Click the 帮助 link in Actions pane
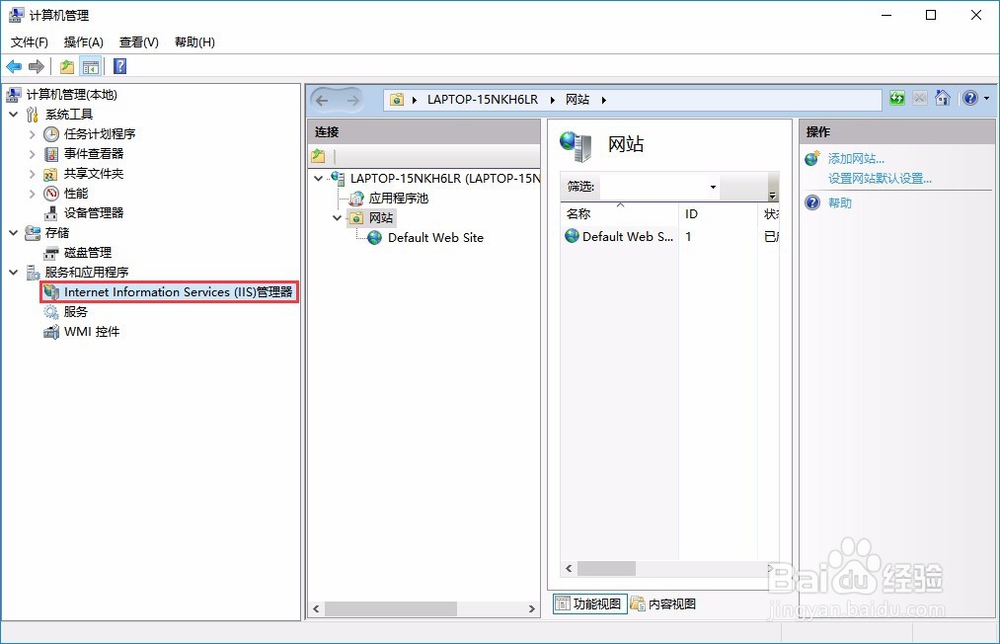The width and height of the screenshot is (1000, 644). [x=840, y=203]
